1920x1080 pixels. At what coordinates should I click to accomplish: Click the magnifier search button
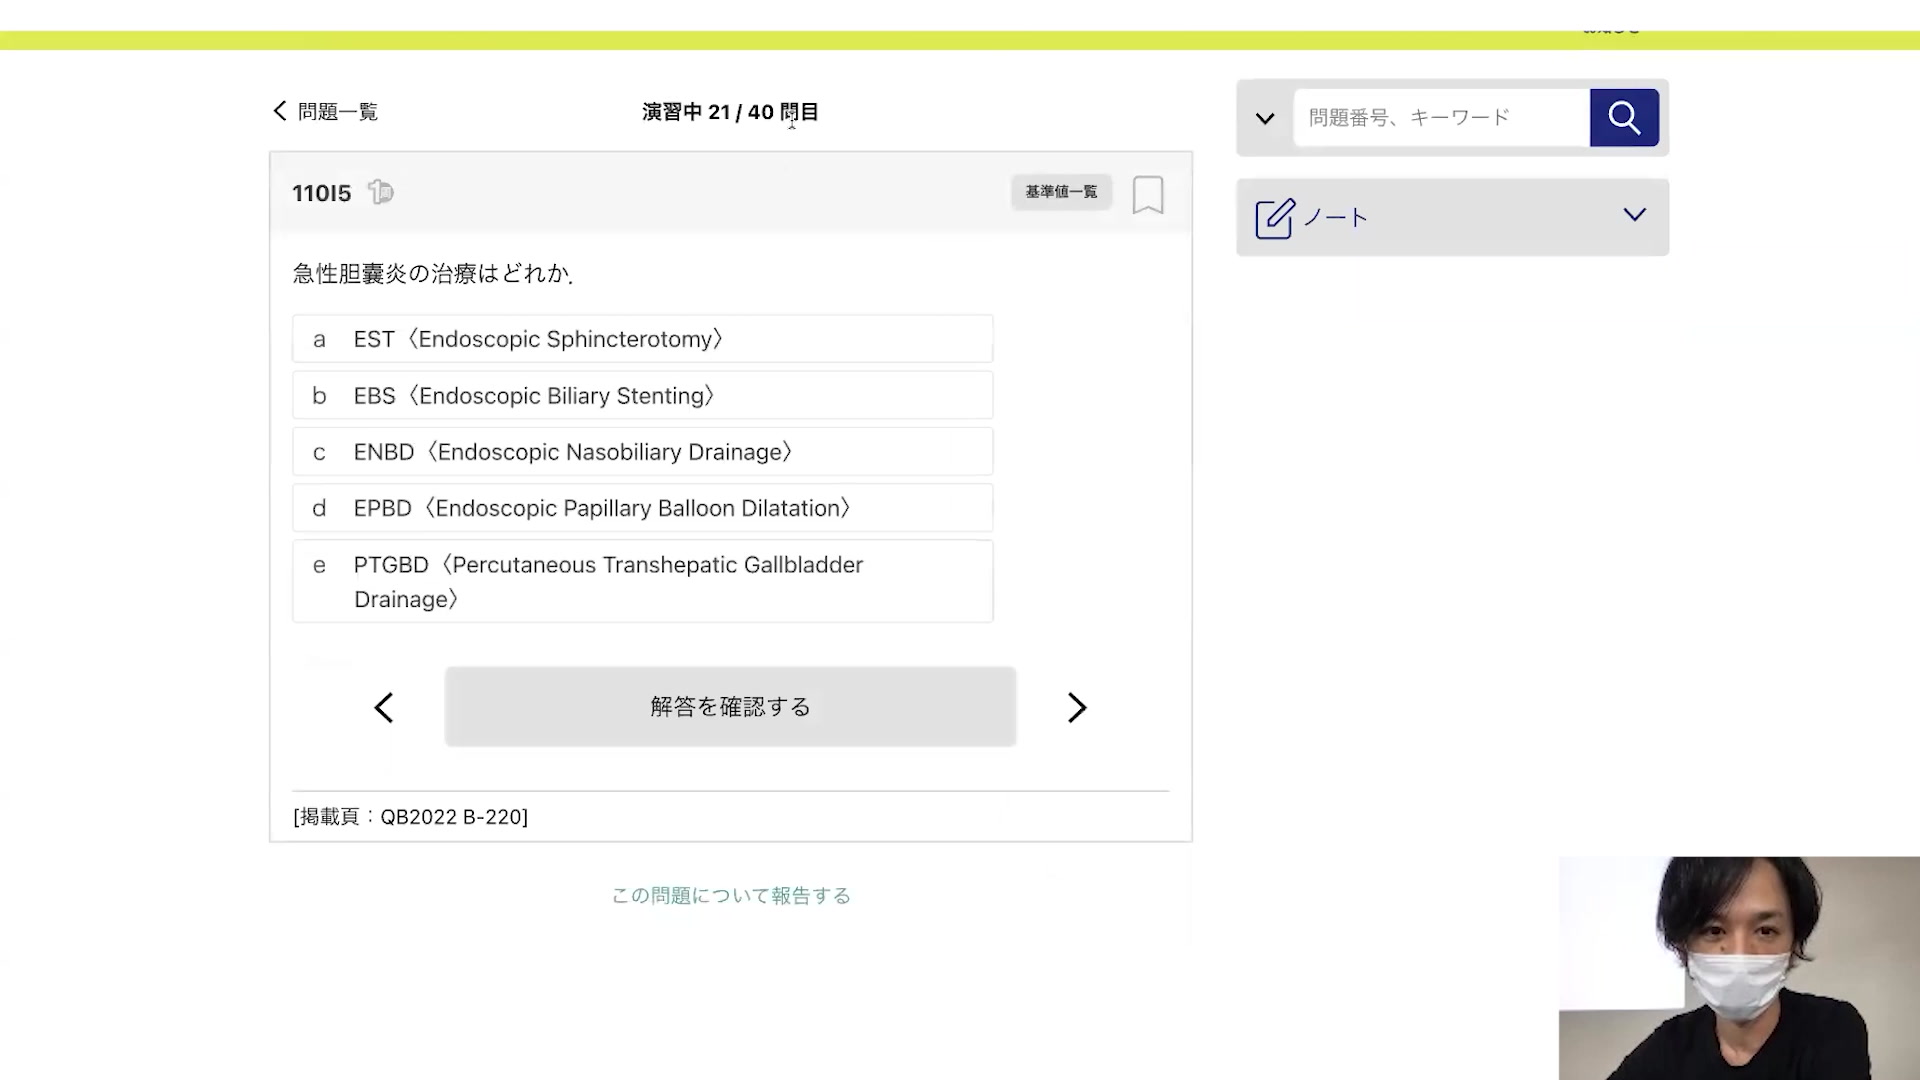click(x=1624, y=118)
